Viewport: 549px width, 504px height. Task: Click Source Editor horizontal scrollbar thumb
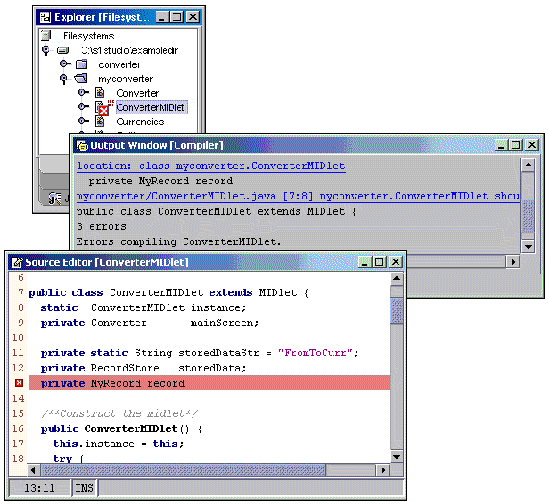(183, 470)
